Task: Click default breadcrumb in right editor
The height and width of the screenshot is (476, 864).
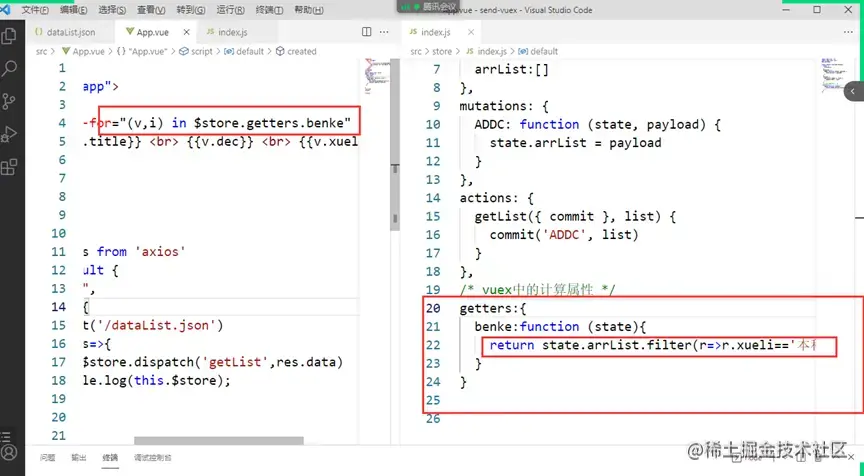Action: [538, 51]
